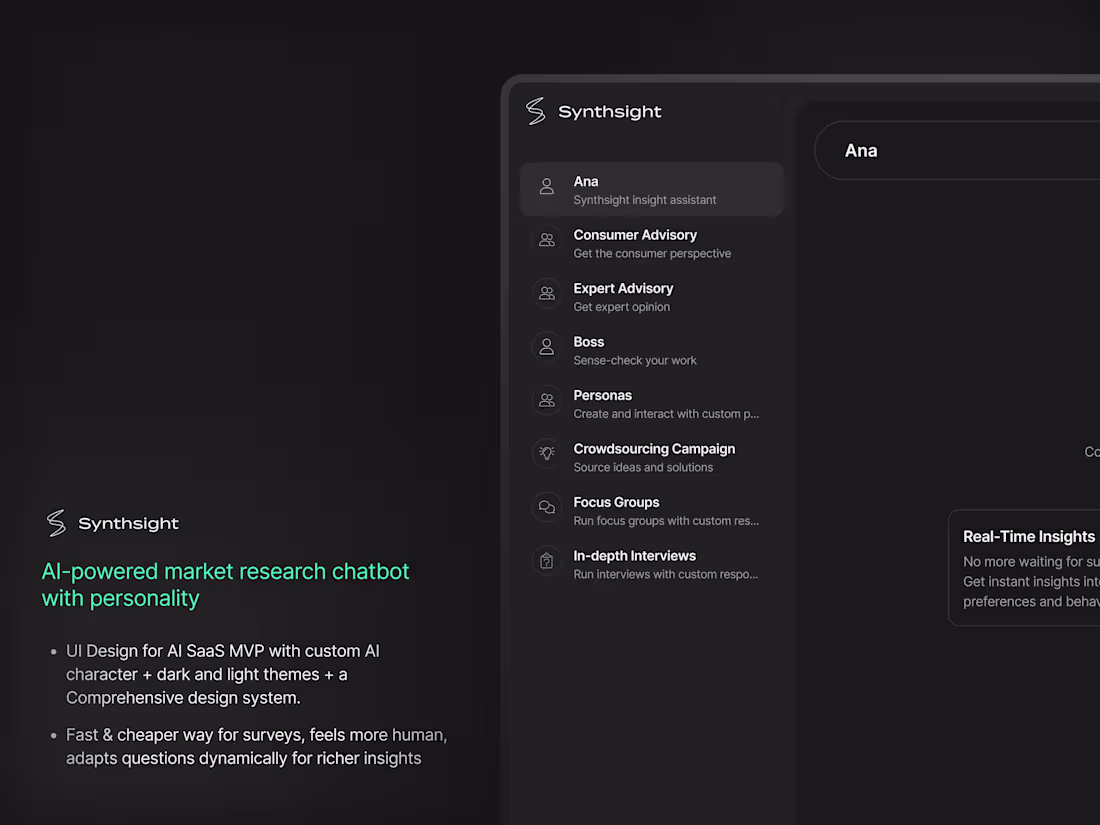Click the Personas group icon
This screenshot has height=825, width=1100.
[546, 400]
